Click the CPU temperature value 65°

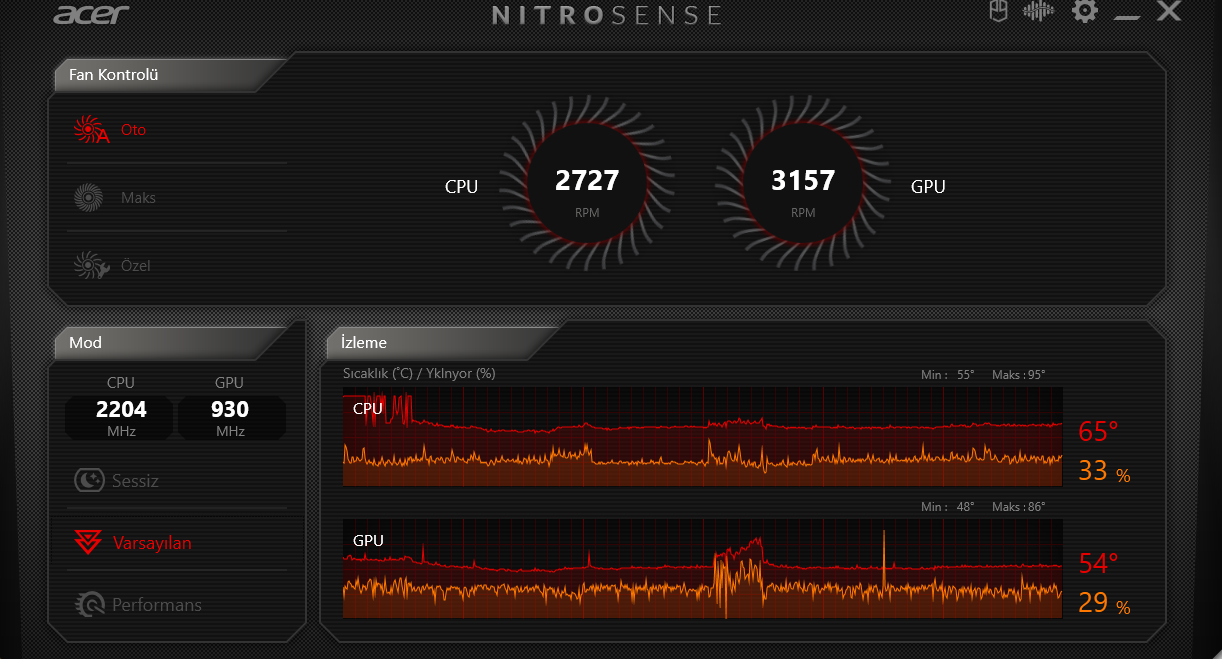[x=1098, y=432]
